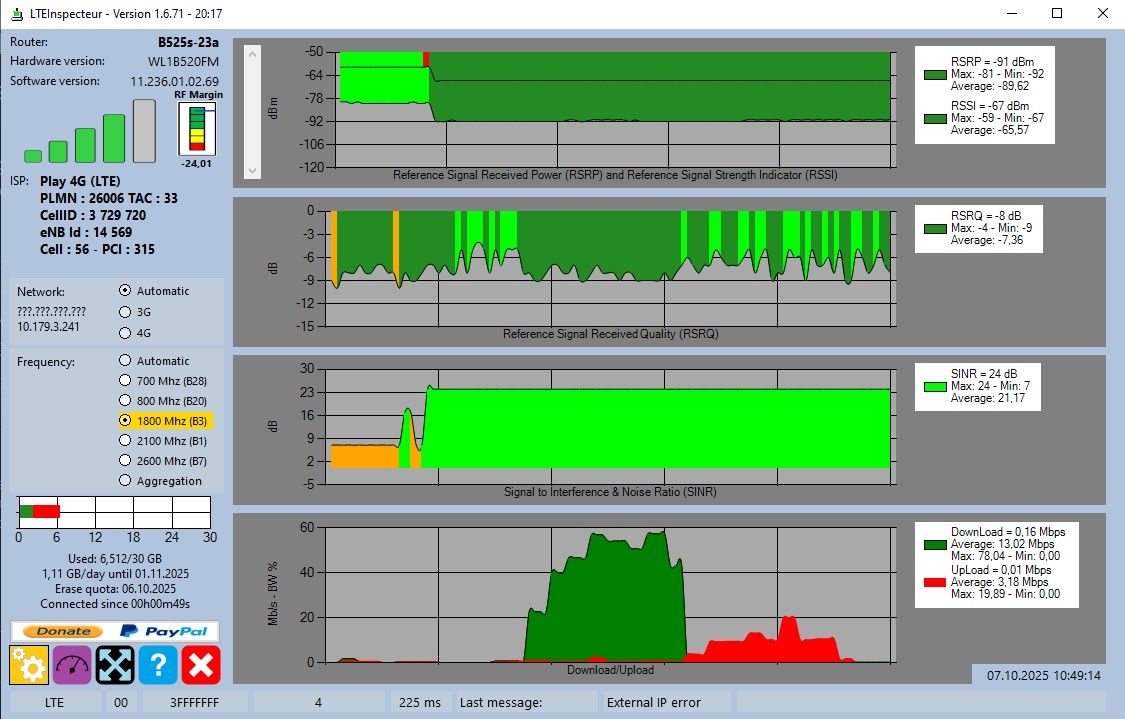Click the Donate button

(x=63, y=631)
